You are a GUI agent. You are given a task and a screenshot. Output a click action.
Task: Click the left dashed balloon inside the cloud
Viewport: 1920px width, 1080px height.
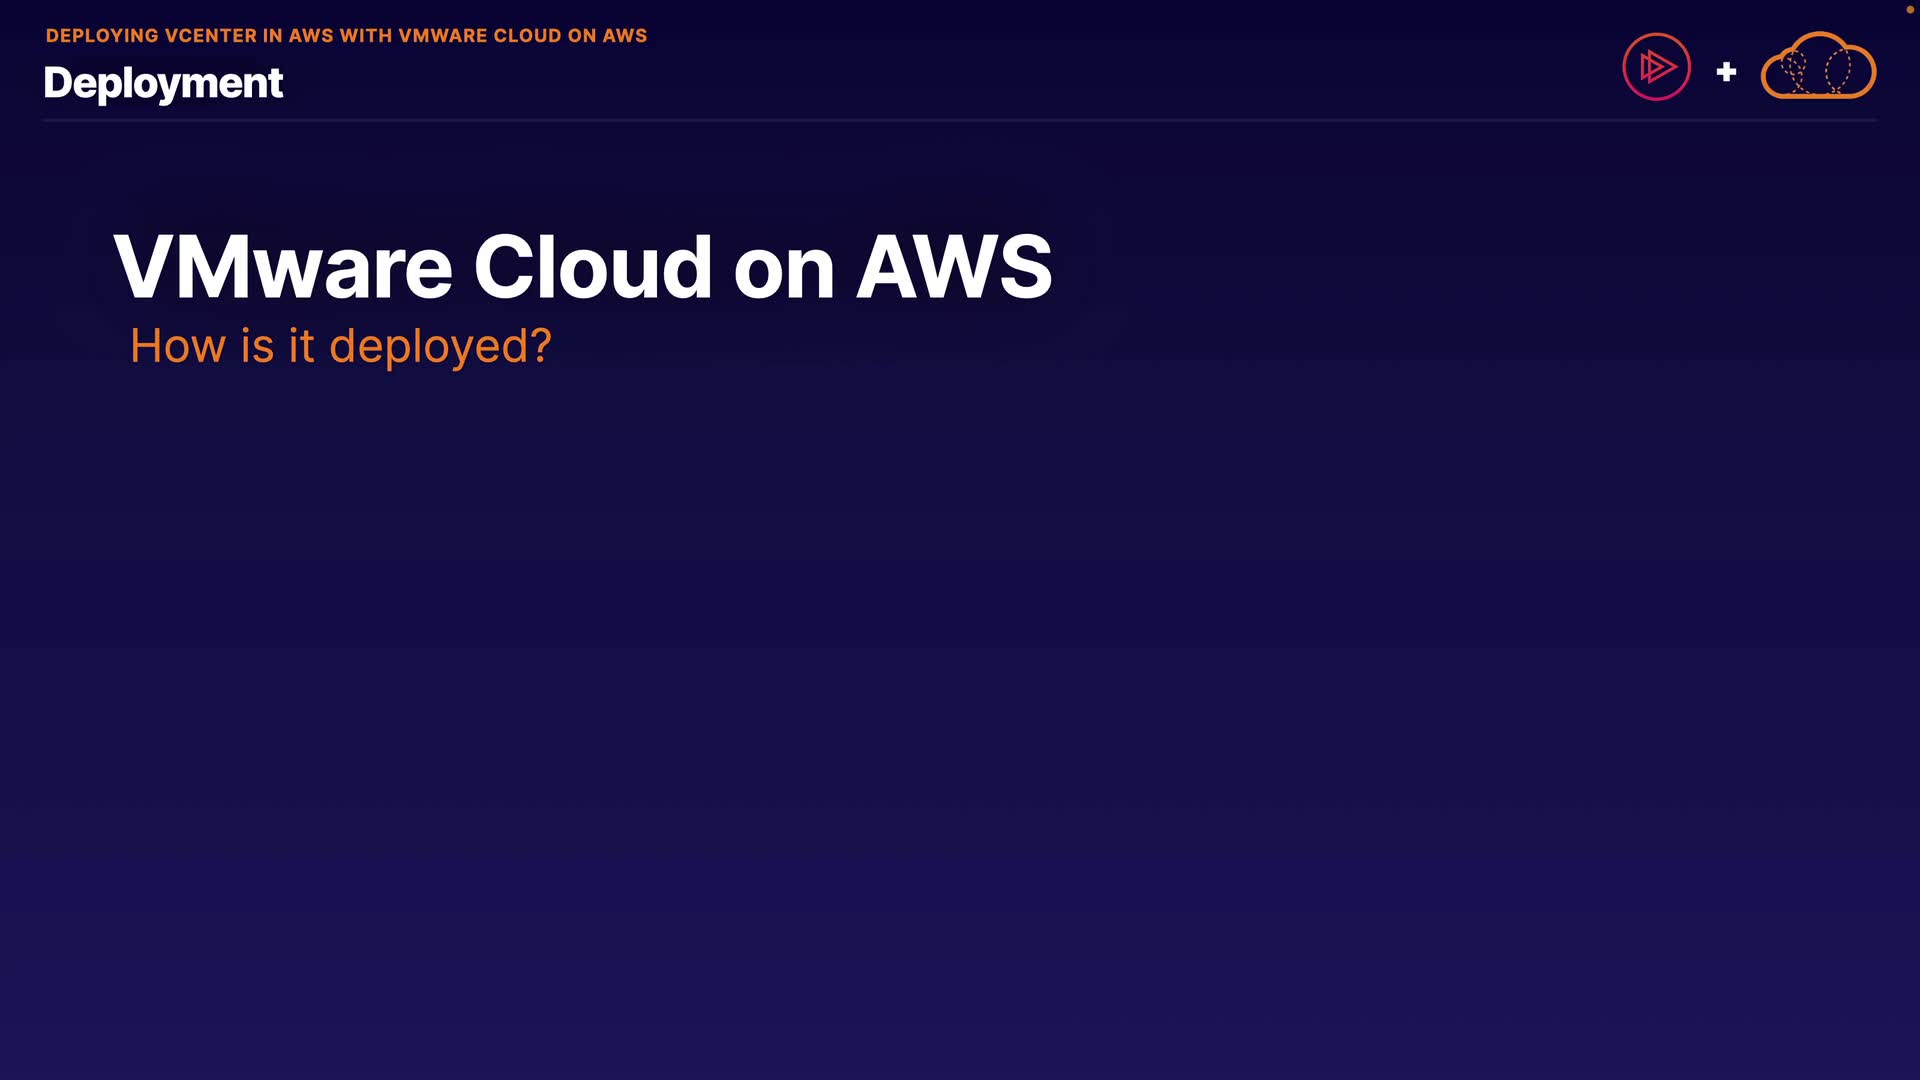point(1795,70)
